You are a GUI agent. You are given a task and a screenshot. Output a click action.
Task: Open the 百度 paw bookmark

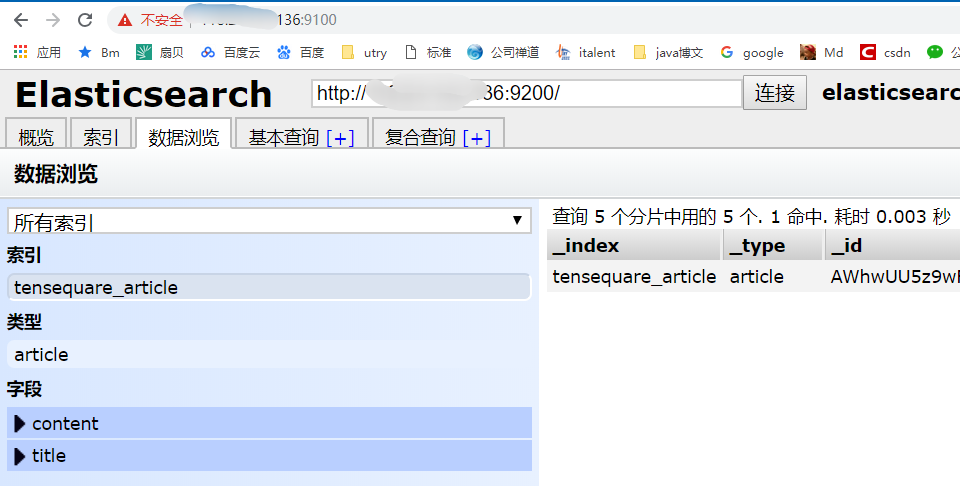(x=300, y=53)
